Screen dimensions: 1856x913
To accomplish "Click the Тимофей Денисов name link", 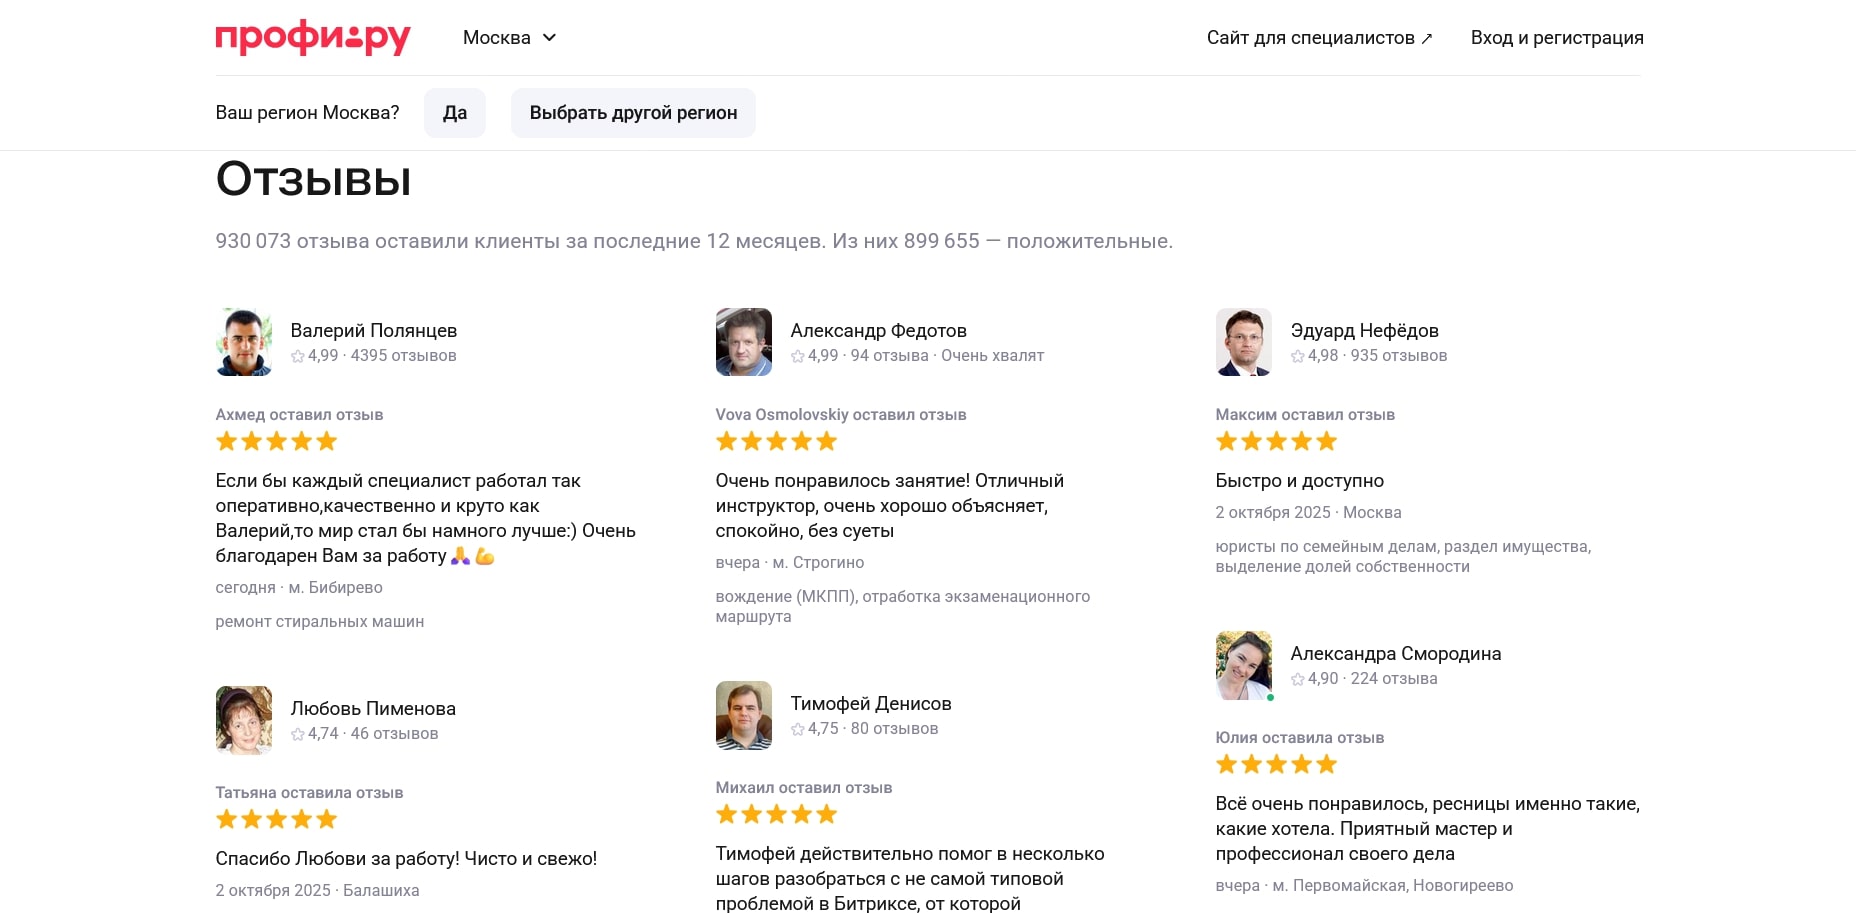I will [871, 703].
